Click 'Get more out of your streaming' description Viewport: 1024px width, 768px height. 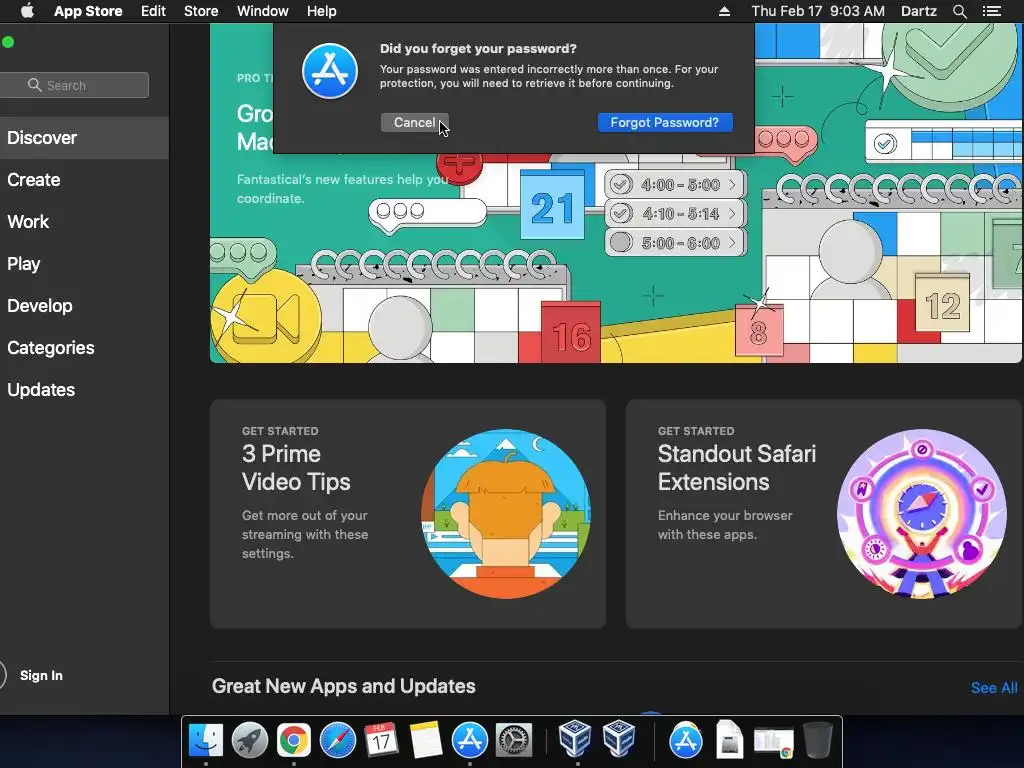[305, 534]
